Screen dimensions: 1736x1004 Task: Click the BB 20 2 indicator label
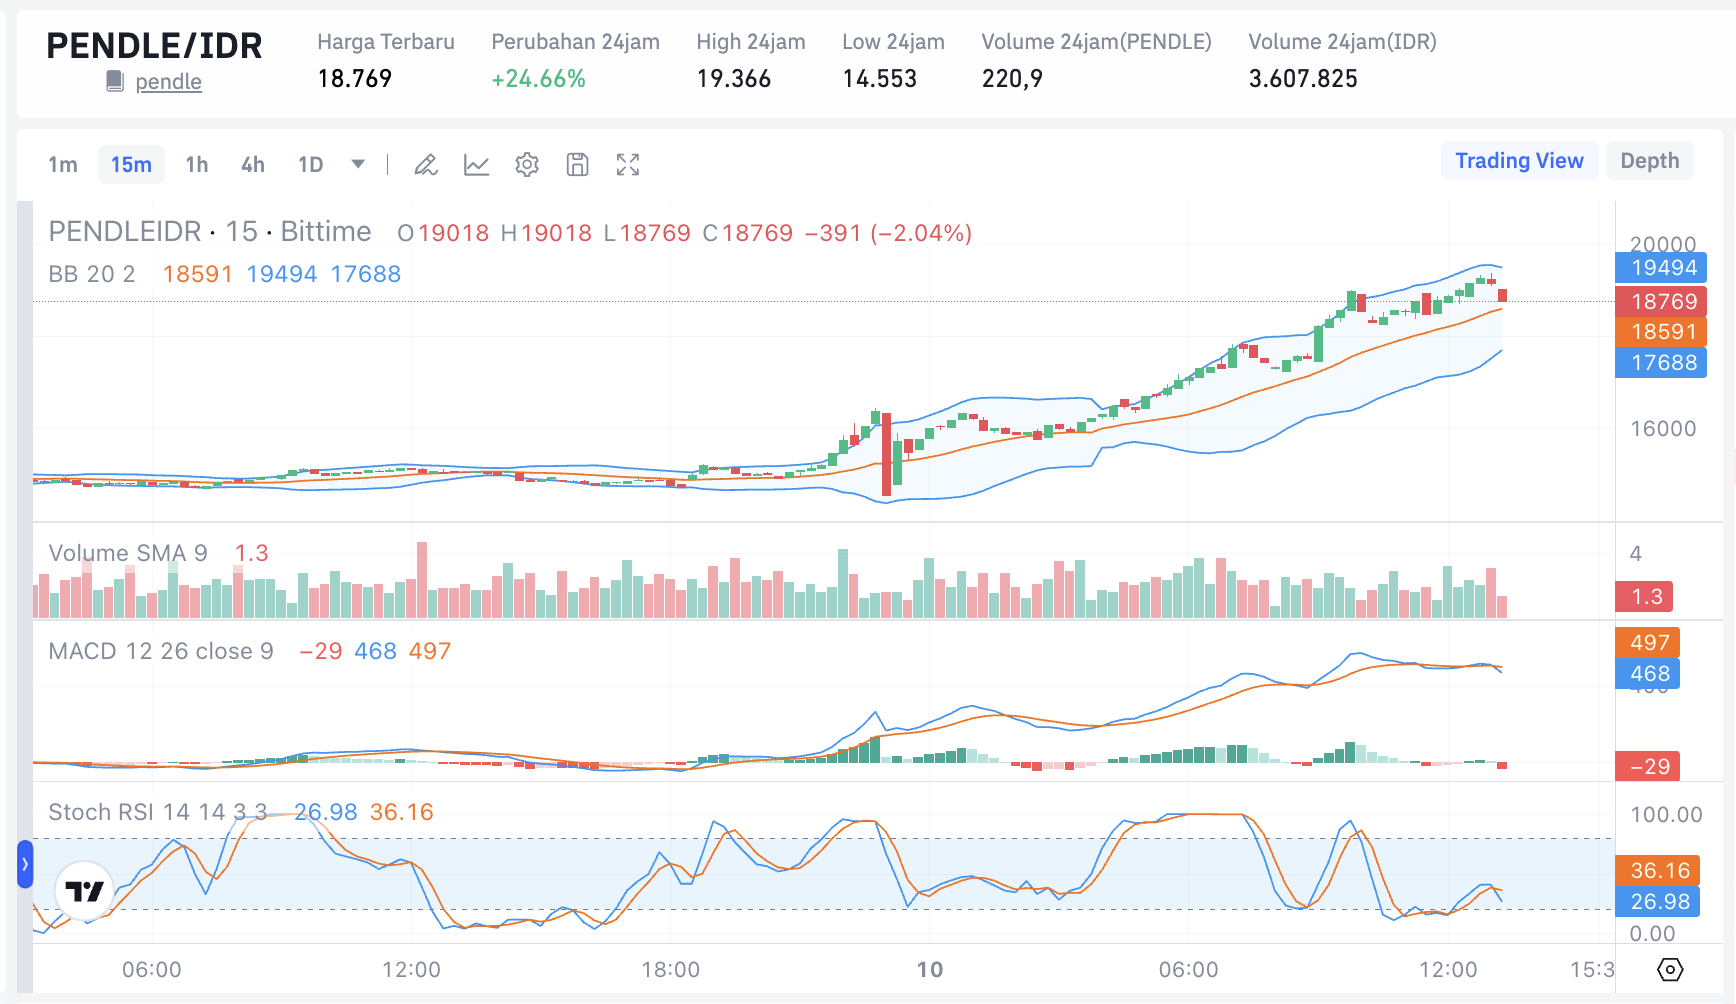[92, 274]
